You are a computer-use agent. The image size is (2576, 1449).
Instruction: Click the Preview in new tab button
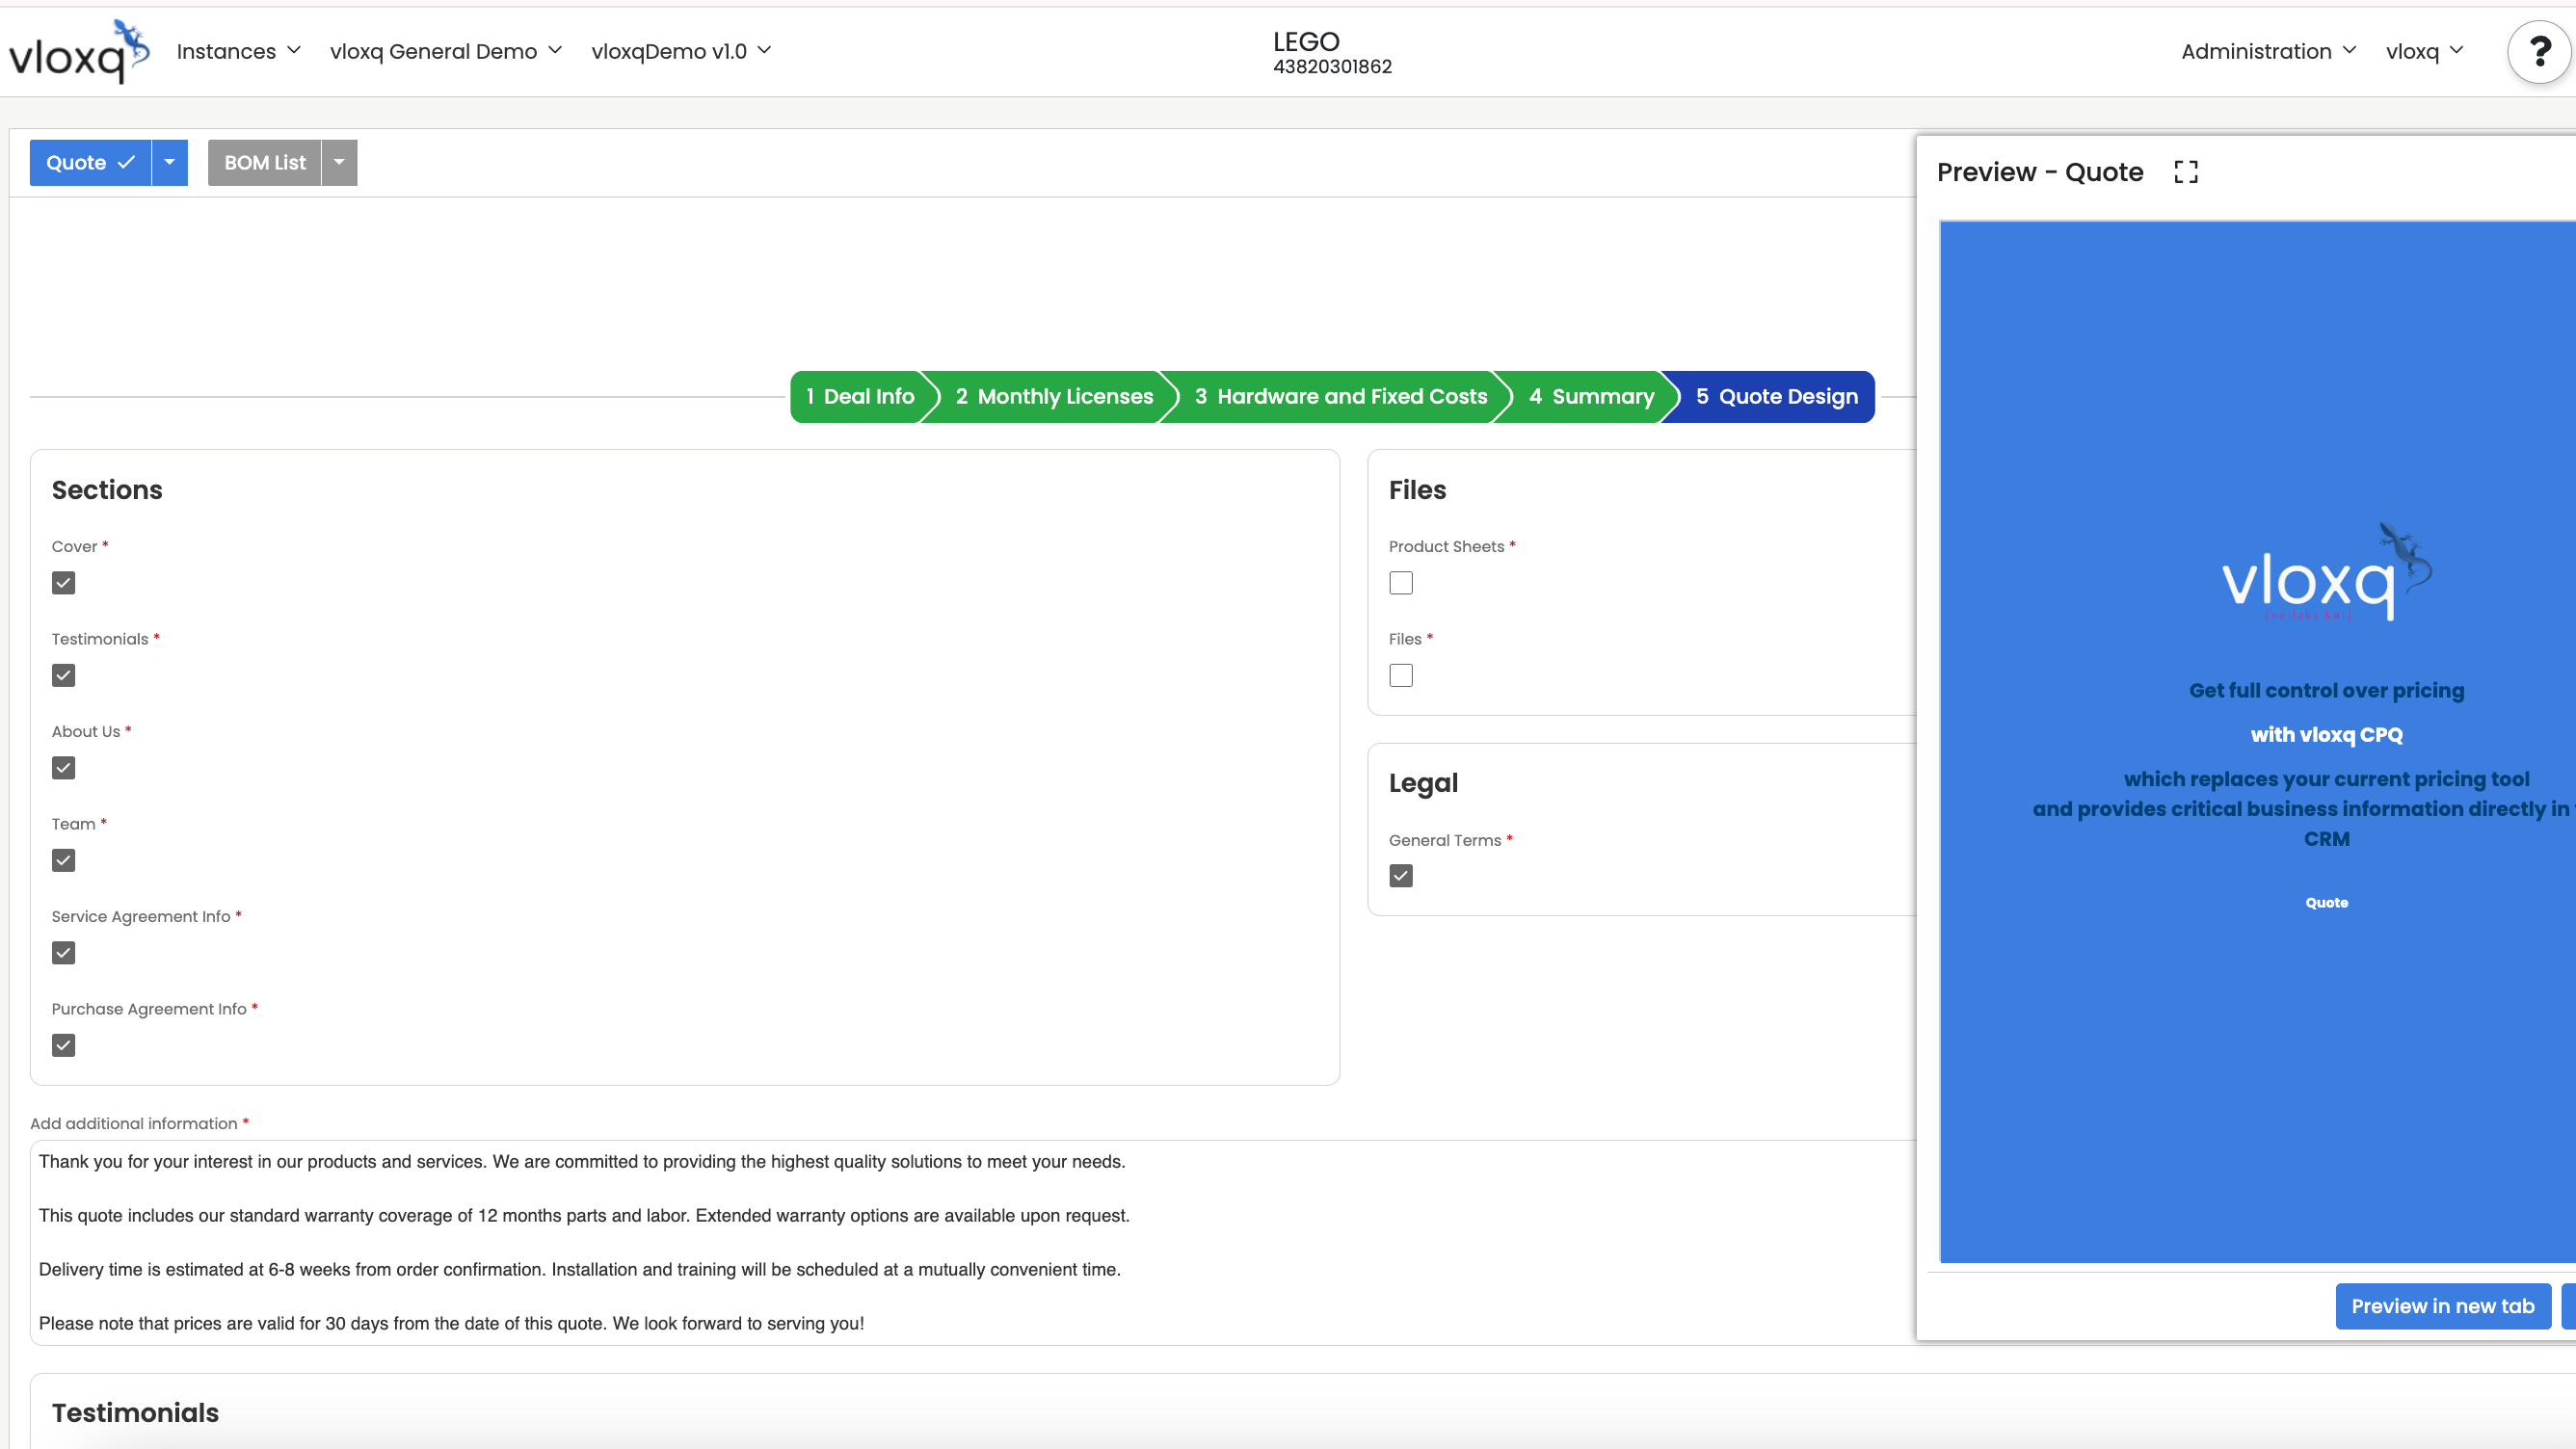[2441, 1306]
